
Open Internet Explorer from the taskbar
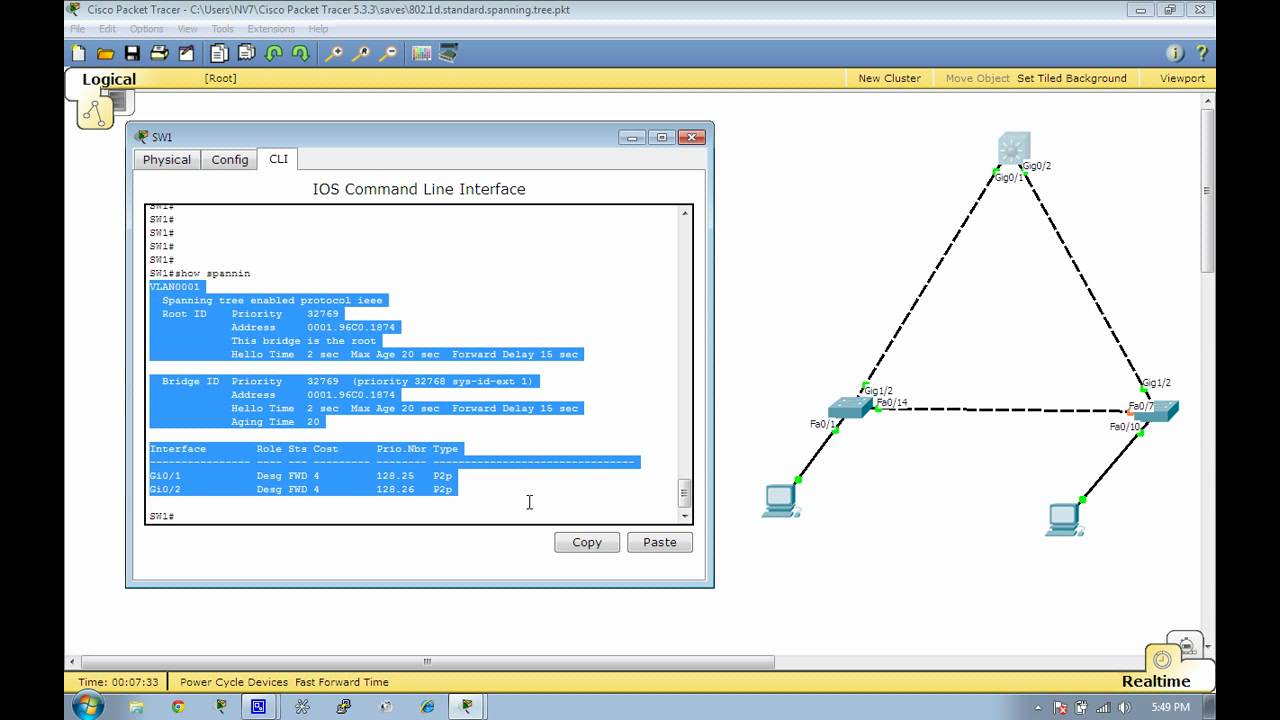(428, 706)
